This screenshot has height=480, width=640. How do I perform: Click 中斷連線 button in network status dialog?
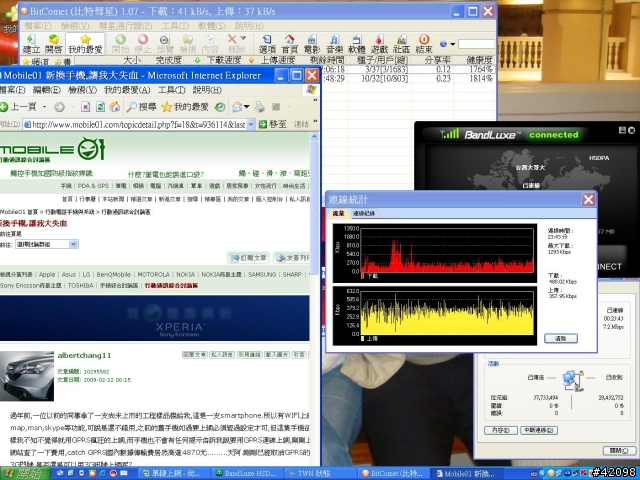click(539, 430)
